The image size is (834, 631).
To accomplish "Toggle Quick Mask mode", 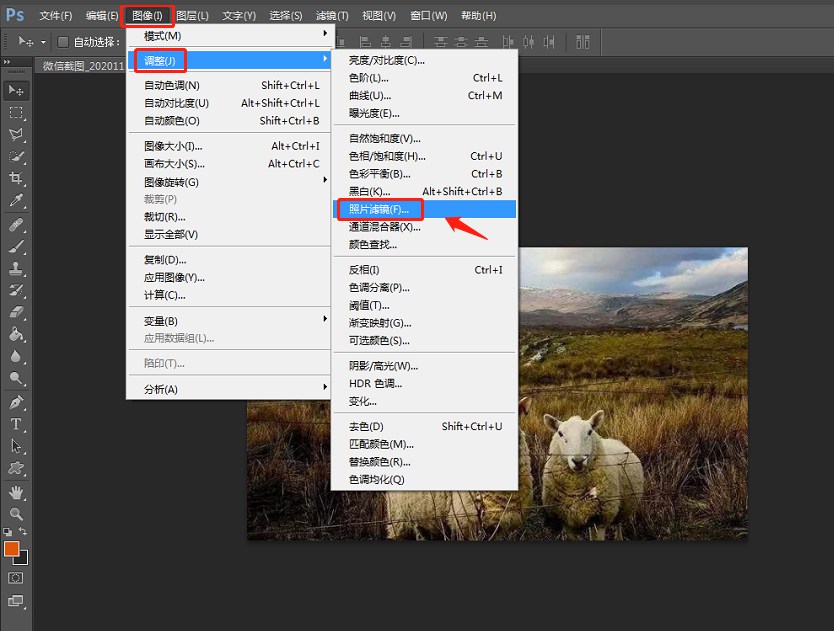I will 17,577.
